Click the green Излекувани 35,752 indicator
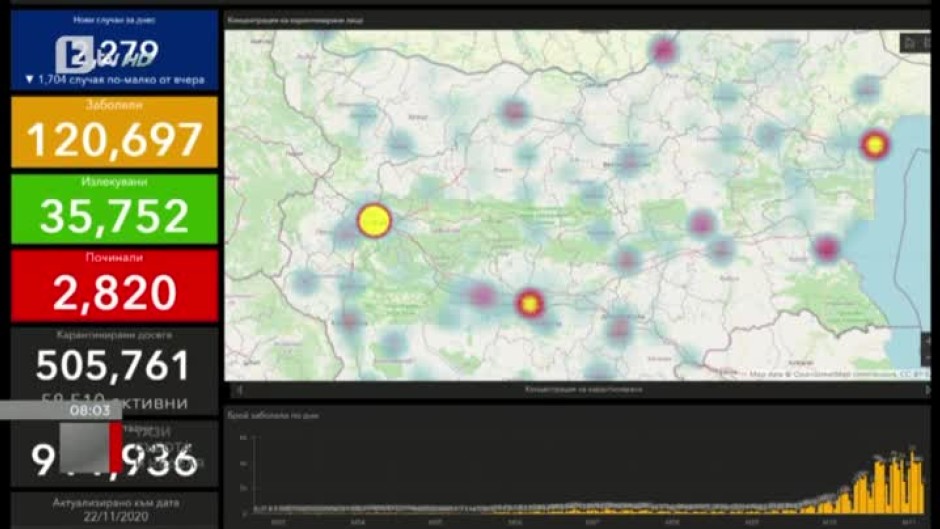 click(x=115, y=209)
